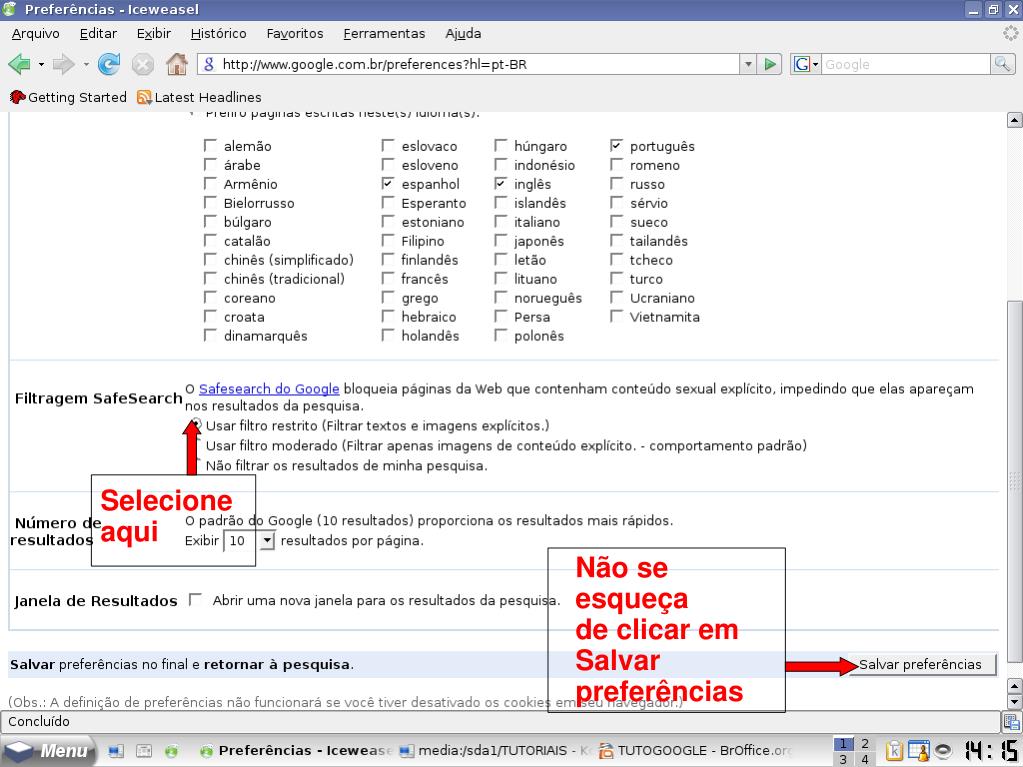Open the Getting Started bookmark
The width and height of the screenshot is (1023, 767).
tap(68, 97)
